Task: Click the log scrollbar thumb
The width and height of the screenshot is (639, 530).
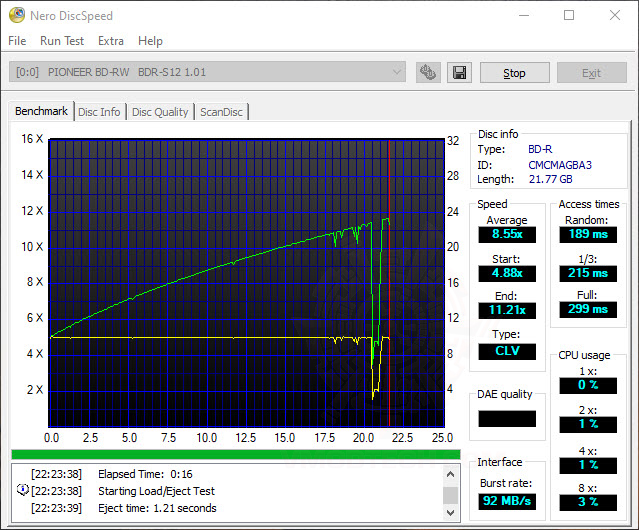Action: click(450, 495)
